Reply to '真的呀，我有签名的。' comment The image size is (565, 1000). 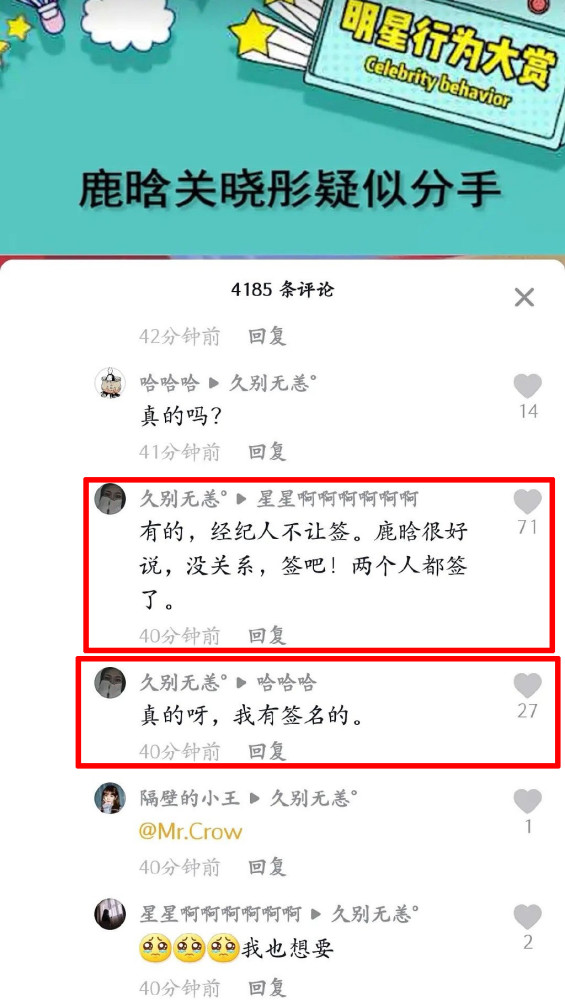(267, 751)
